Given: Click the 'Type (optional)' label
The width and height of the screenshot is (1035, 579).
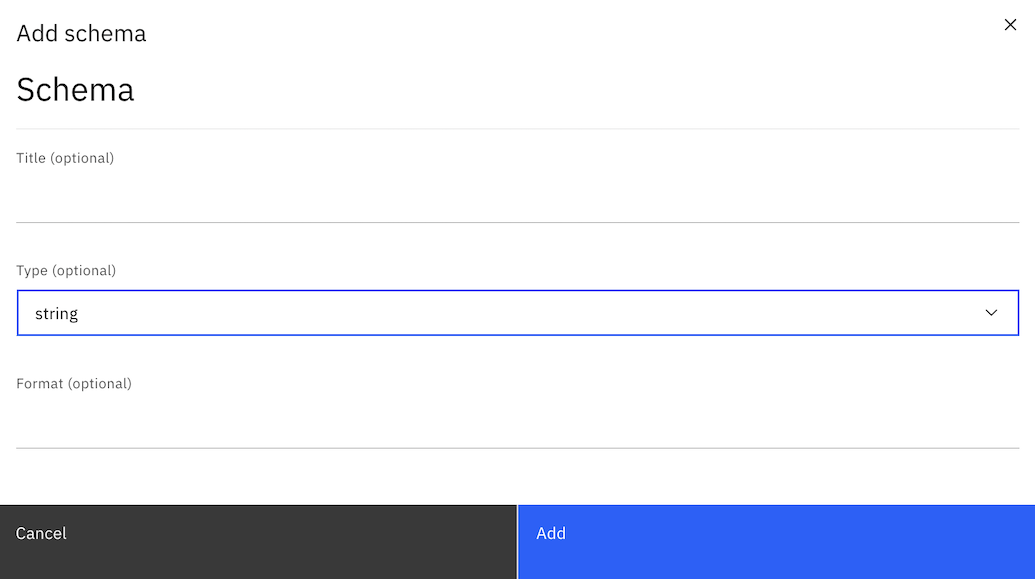Looking at the screenshot, I should click(x=66, y=271).
